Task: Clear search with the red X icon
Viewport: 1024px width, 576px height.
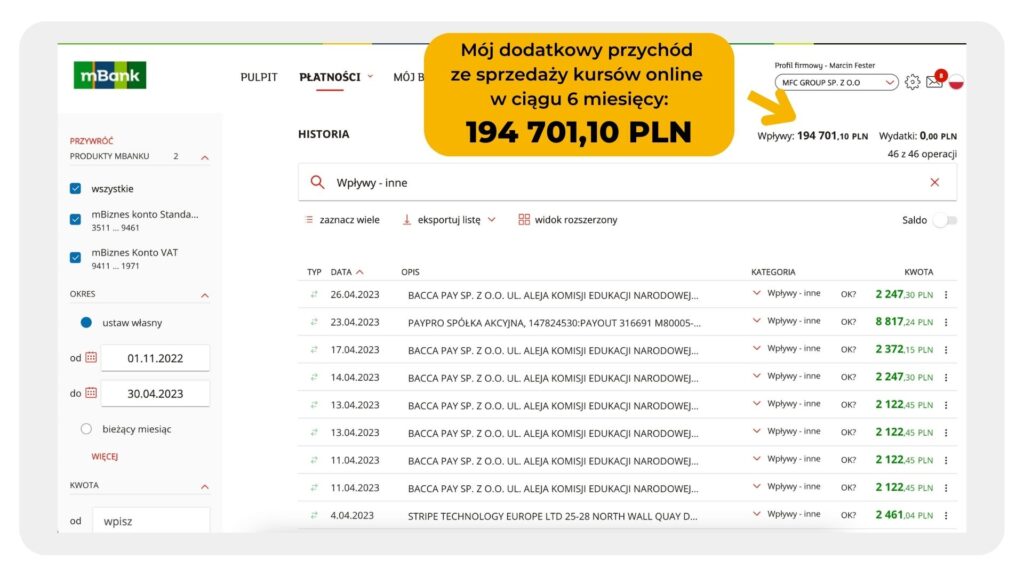Action: pos(935,182)
